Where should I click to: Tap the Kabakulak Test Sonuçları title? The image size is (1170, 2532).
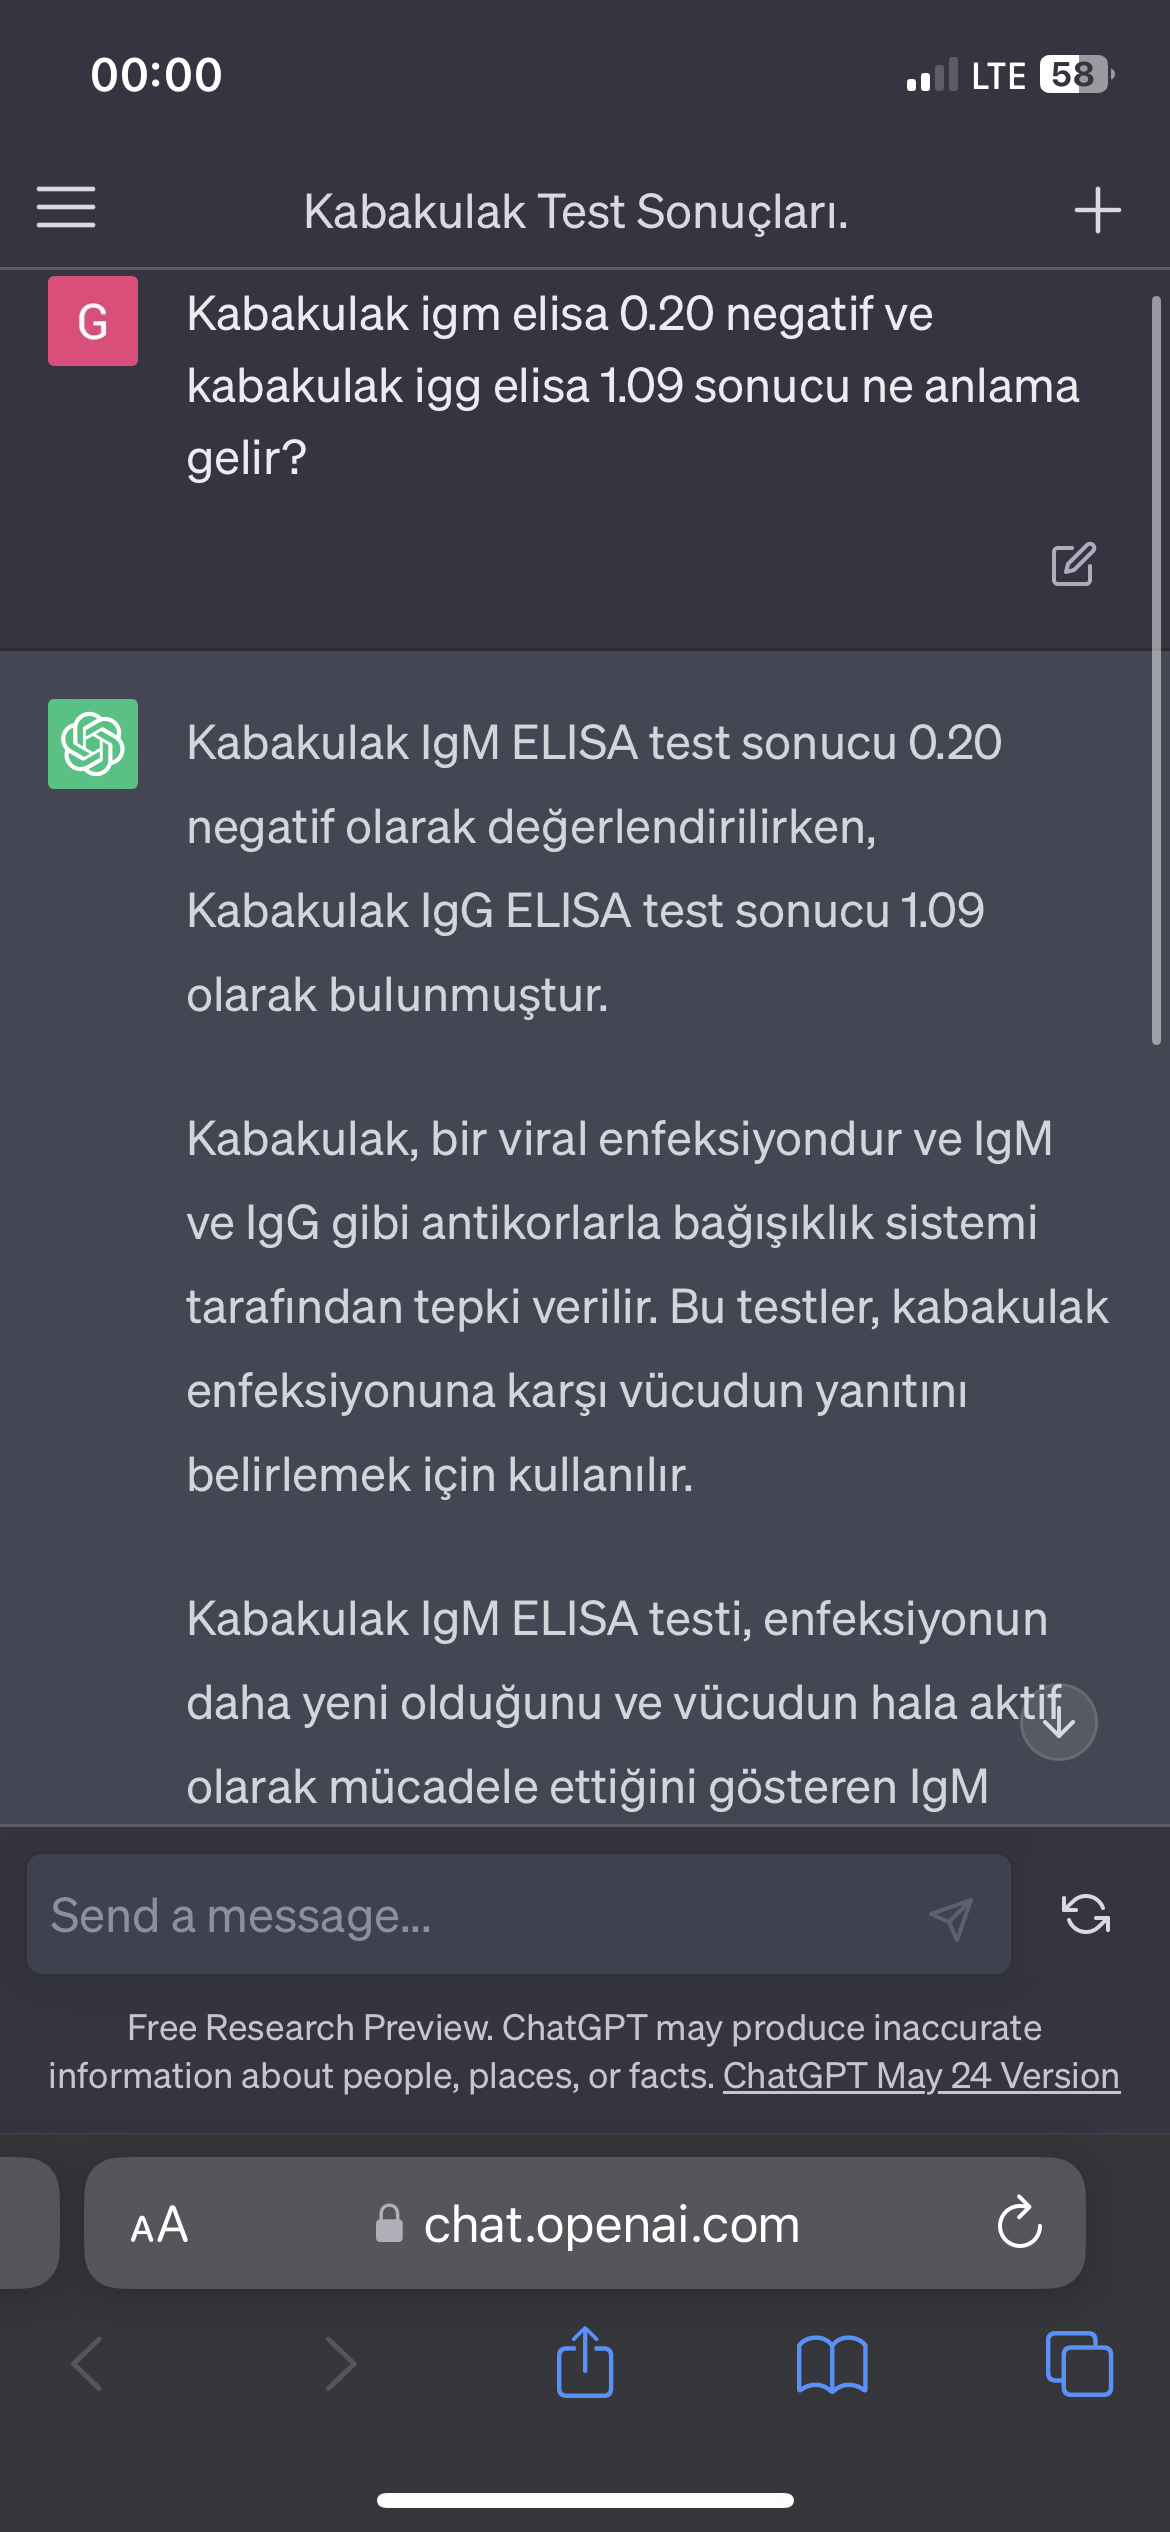click(x=576, y=212)
